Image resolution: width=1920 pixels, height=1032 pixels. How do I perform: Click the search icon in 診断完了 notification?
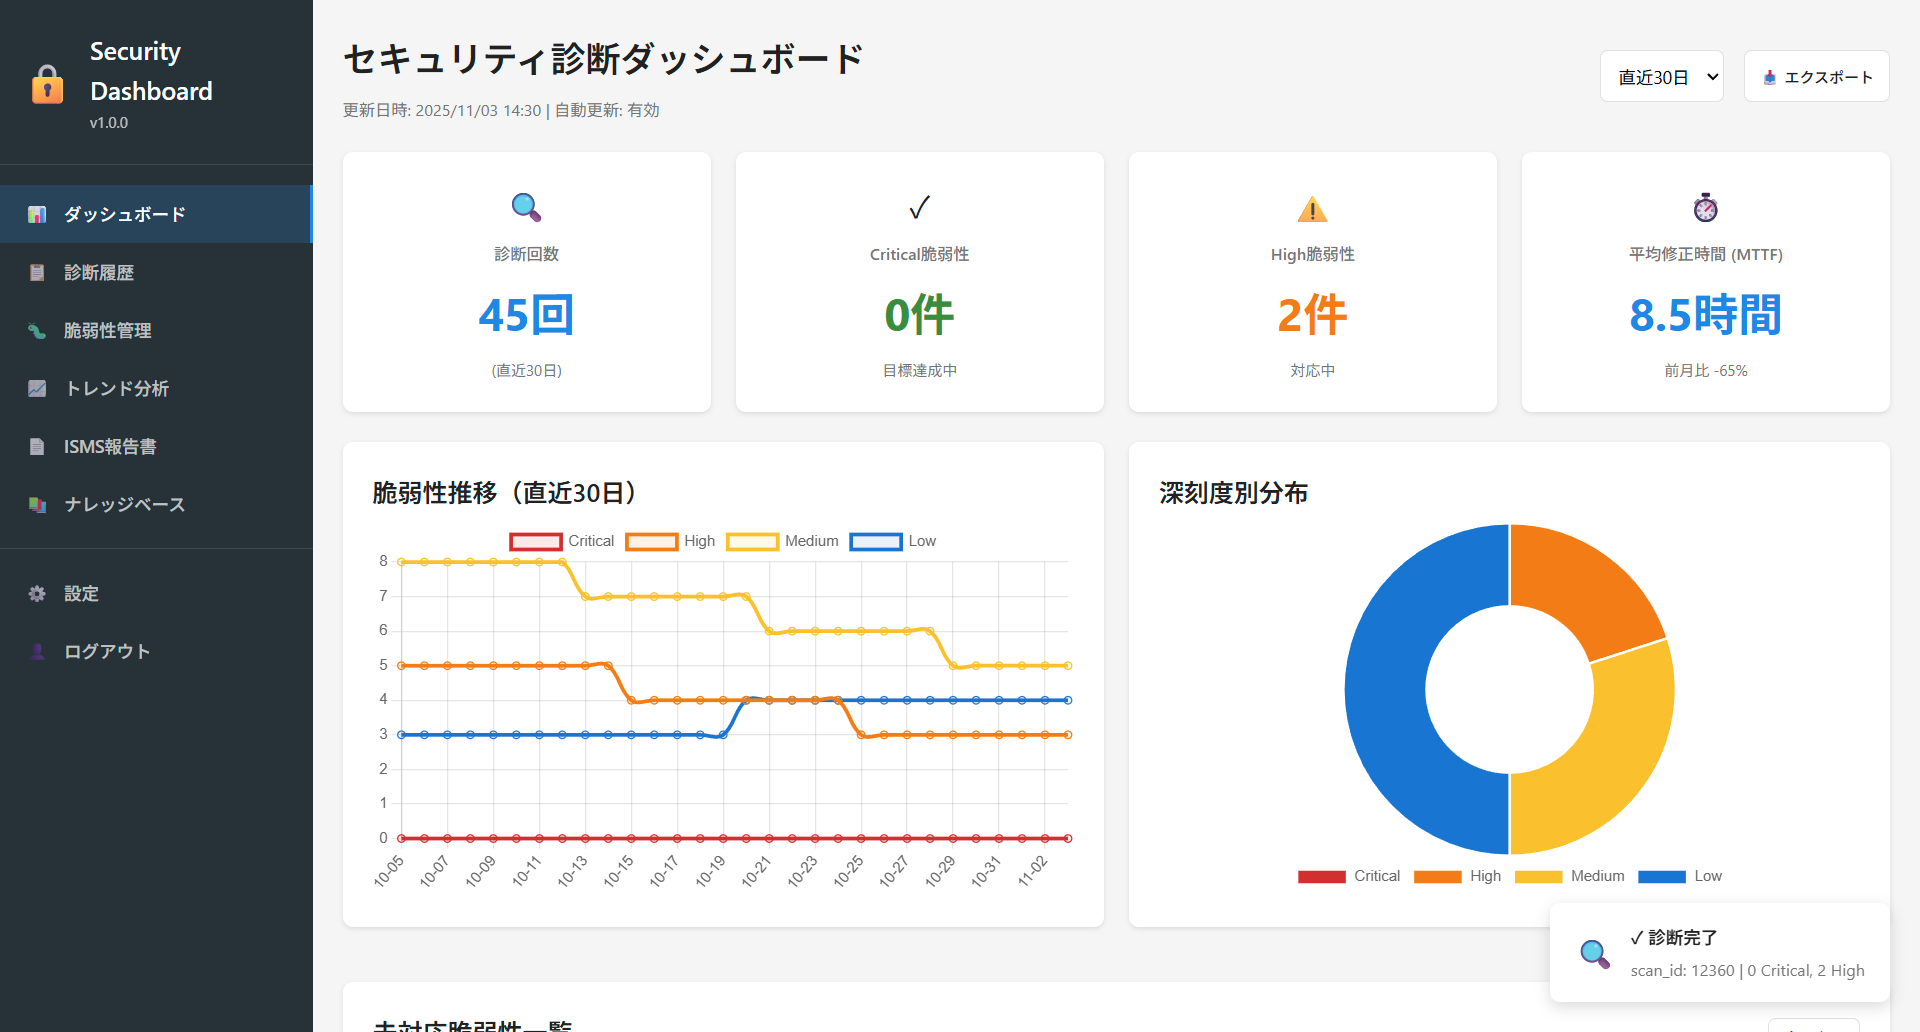pos(1595,953)
